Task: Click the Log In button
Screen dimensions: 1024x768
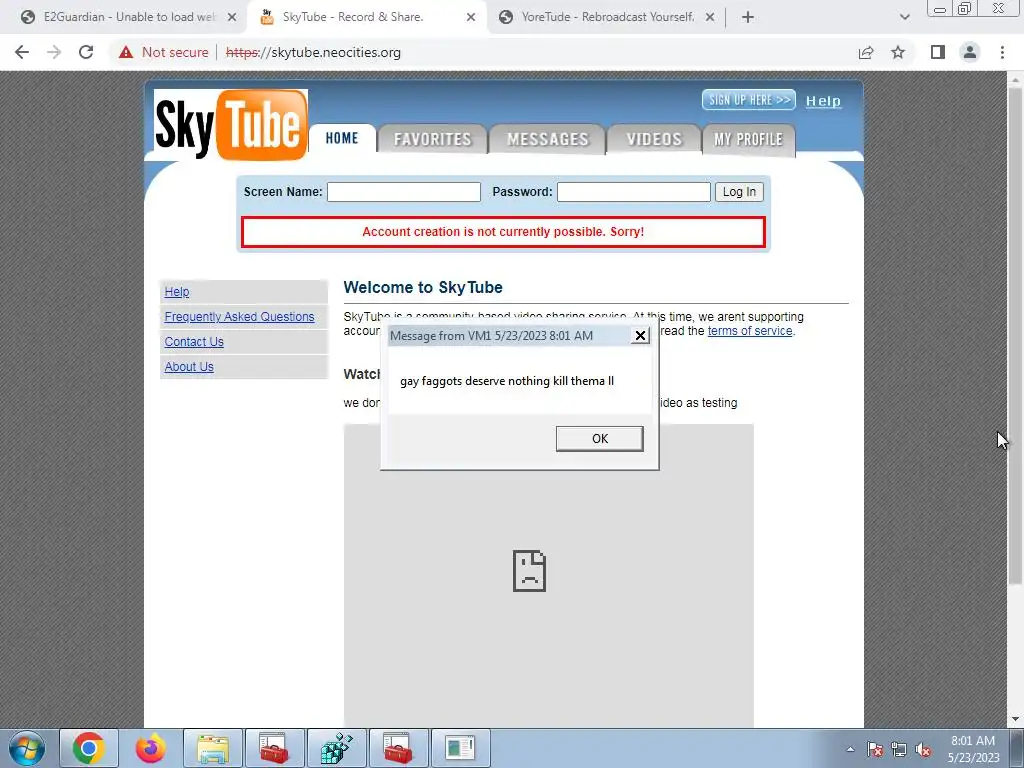Action: (x=739, y=192)
